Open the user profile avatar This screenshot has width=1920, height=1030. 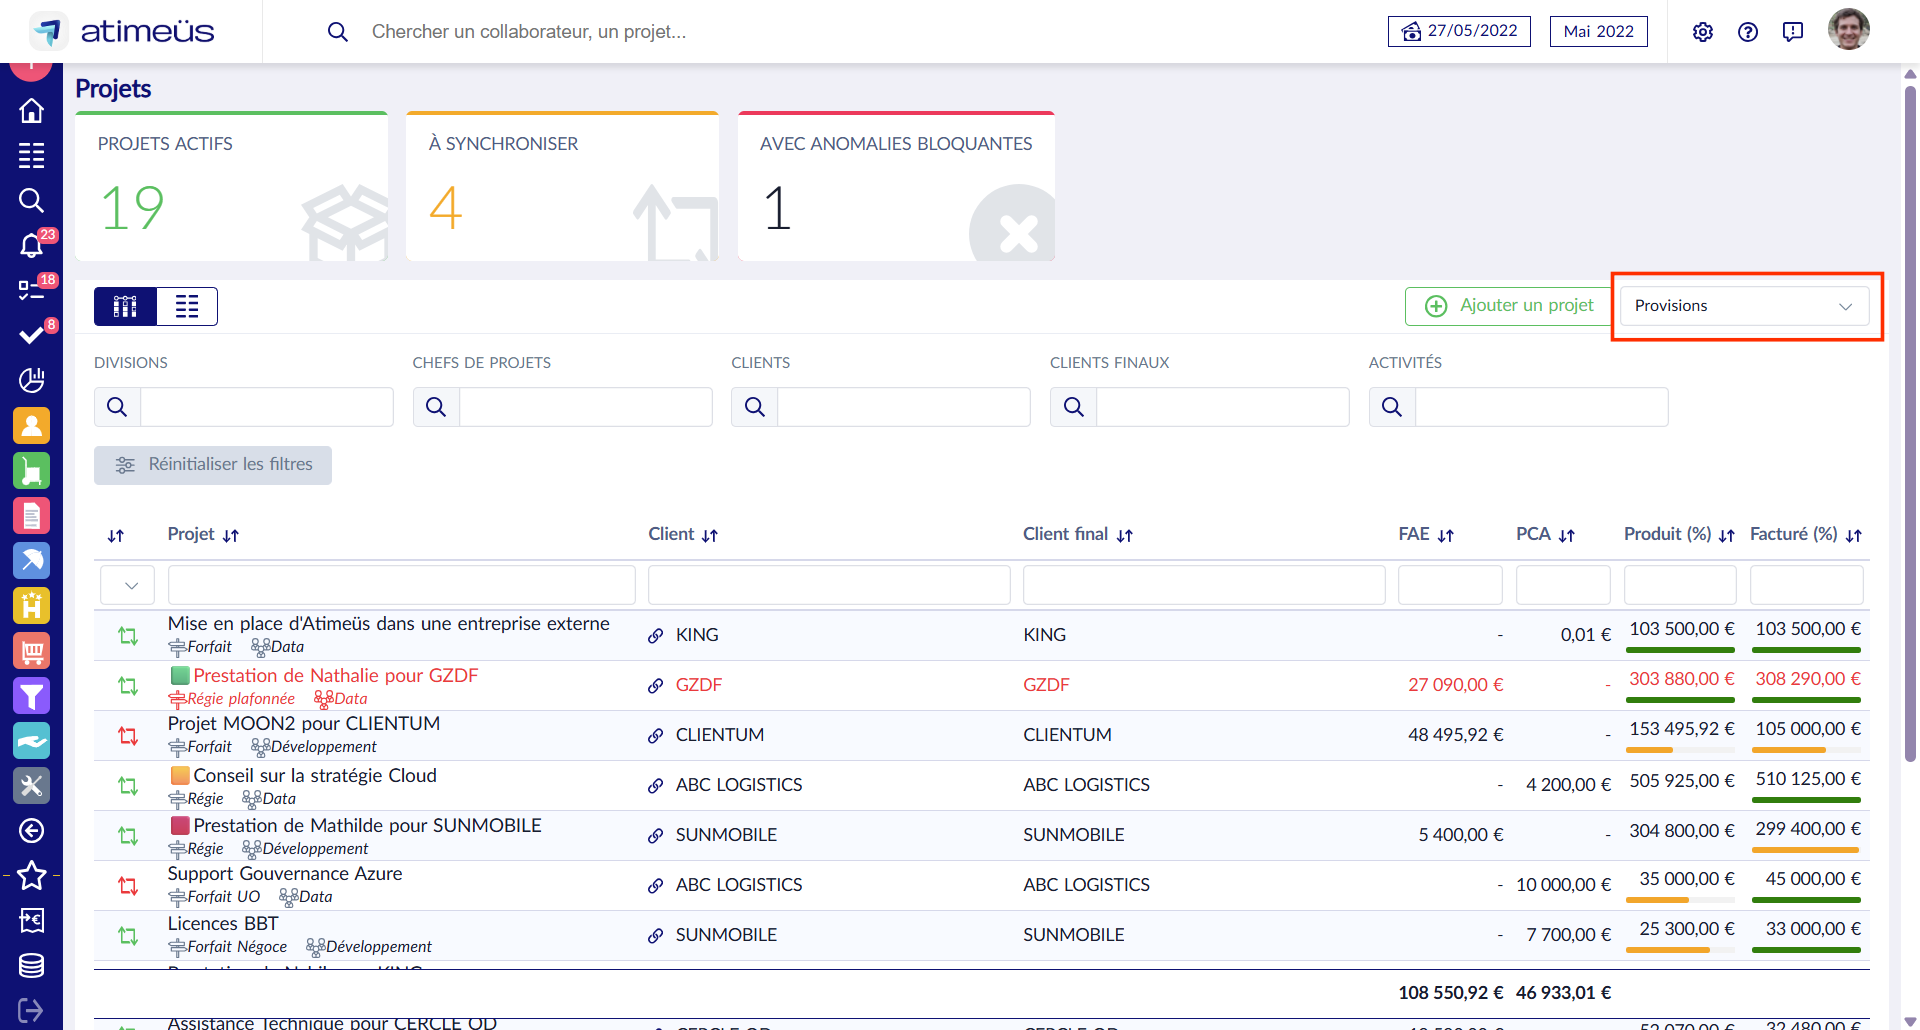1849,30
